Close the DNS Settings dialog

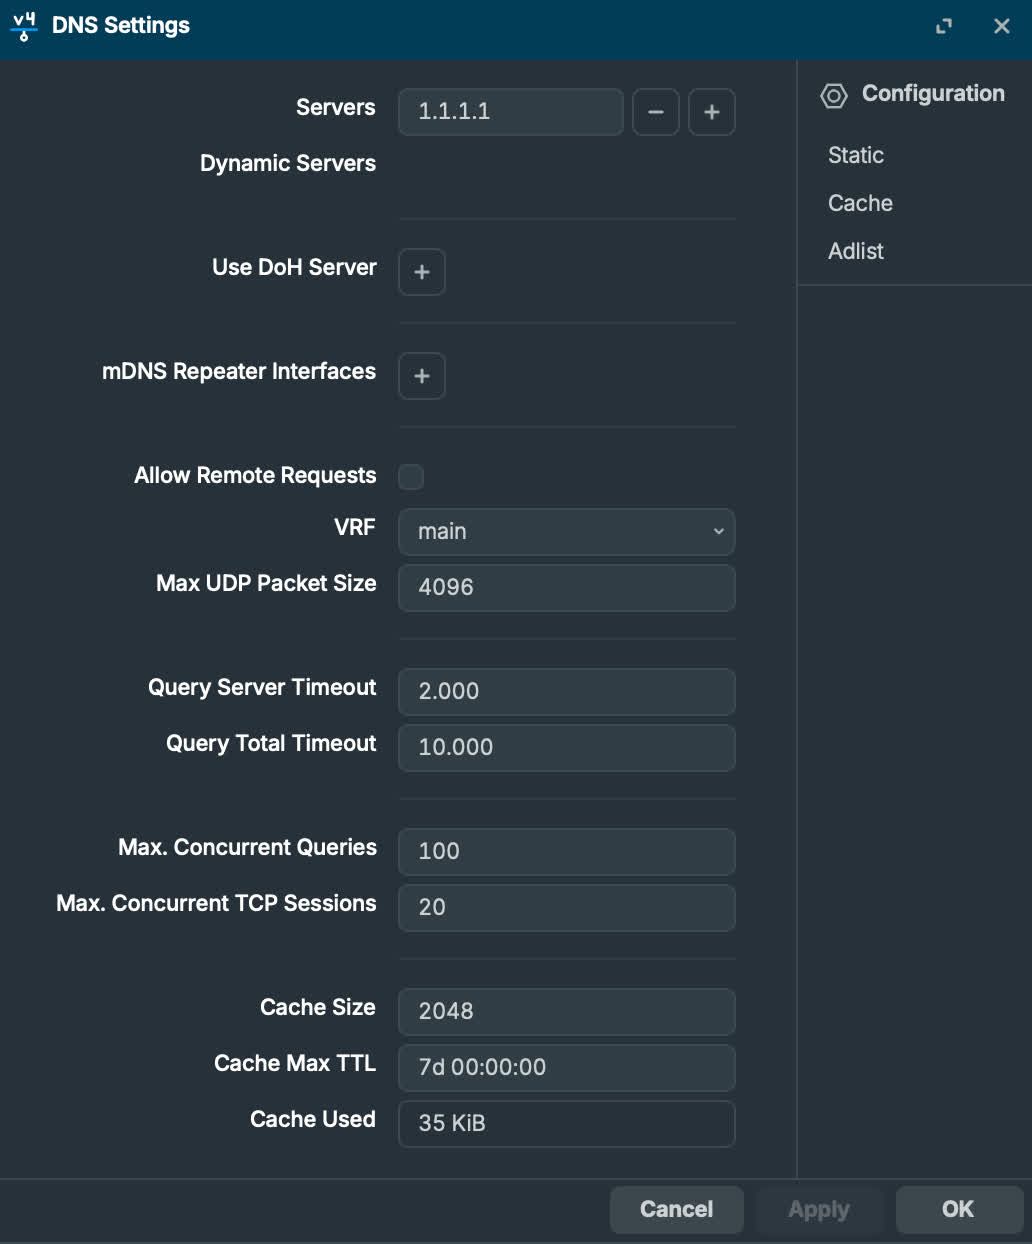(1001, 27)
